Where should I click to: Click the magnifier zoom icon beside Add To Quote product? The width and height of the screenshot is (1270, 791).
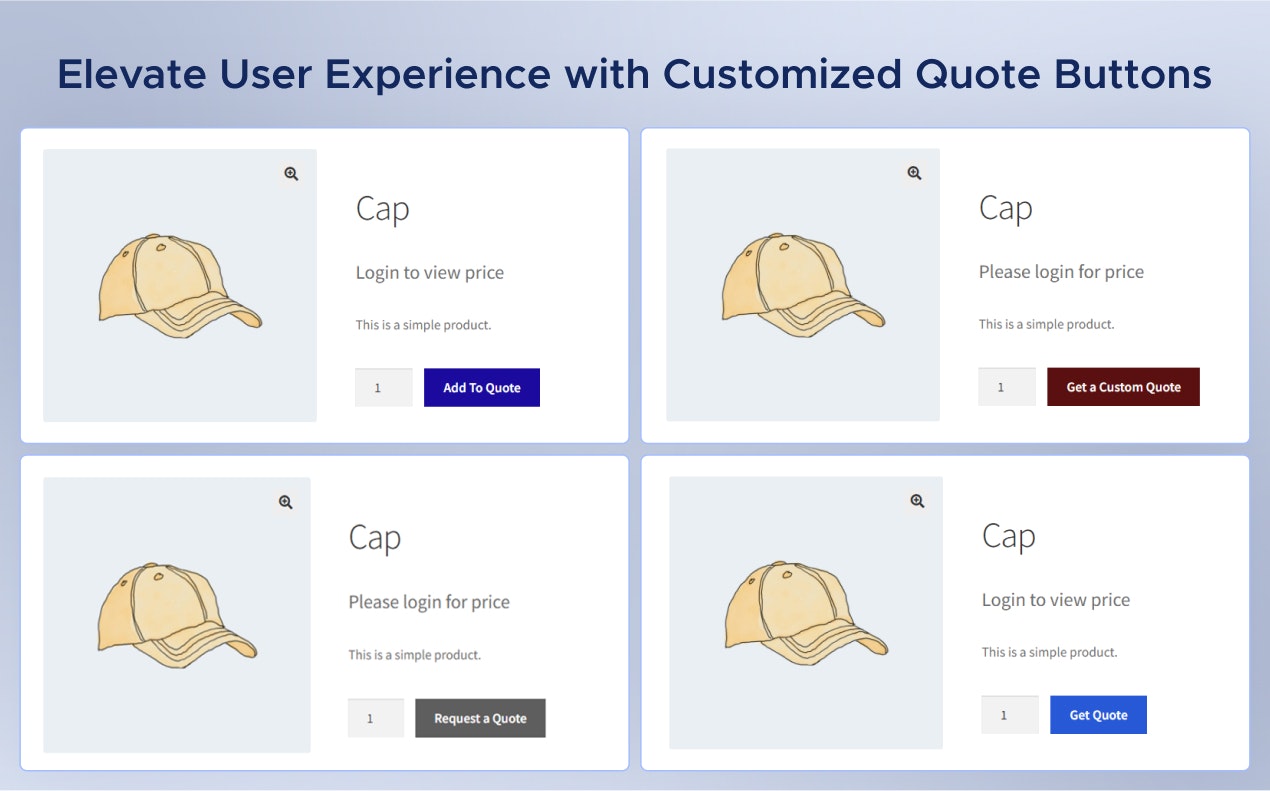tap(291, 174)
